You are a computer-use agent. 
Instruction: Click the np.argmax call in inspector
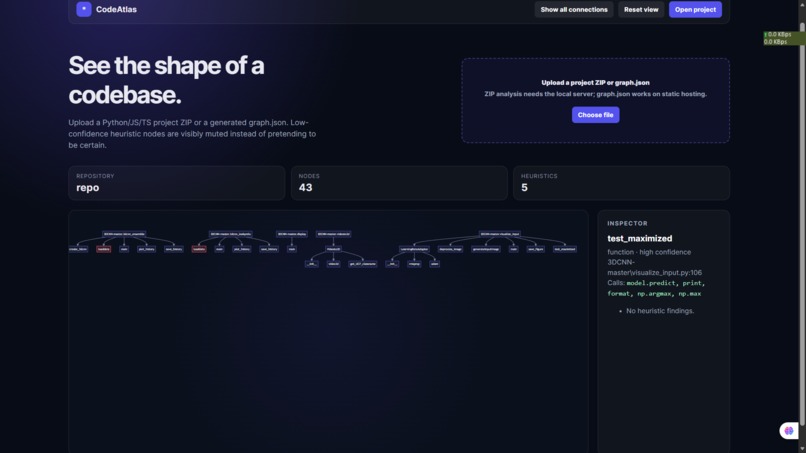click(654, 294)
